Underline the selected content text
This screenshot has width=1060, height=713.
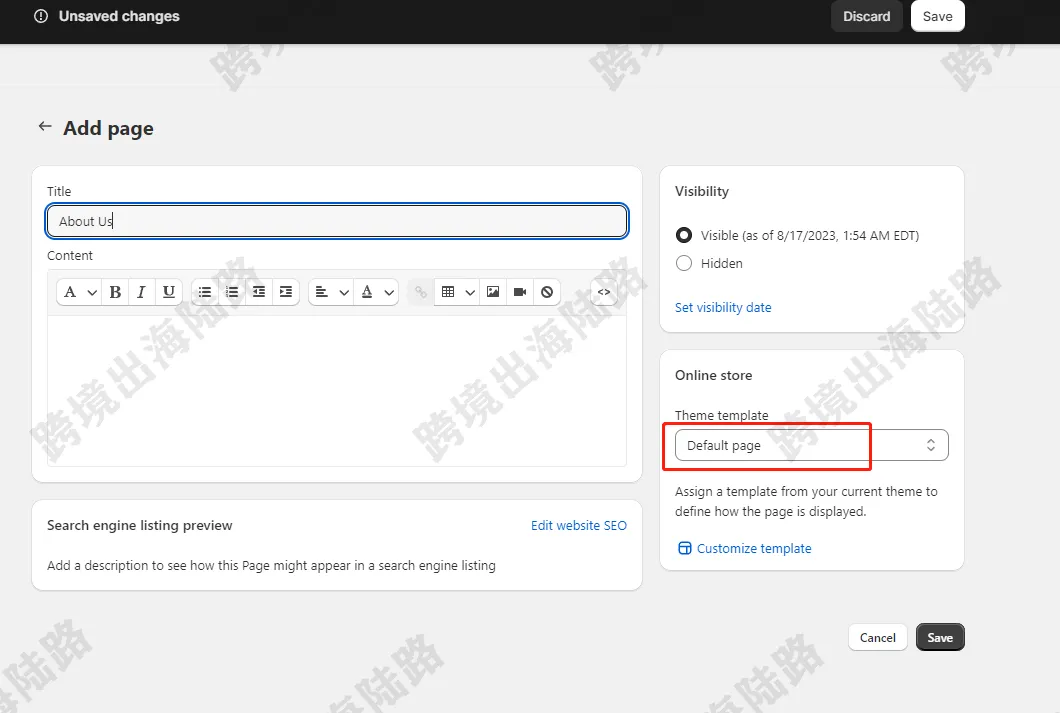(x=168, y=292)
